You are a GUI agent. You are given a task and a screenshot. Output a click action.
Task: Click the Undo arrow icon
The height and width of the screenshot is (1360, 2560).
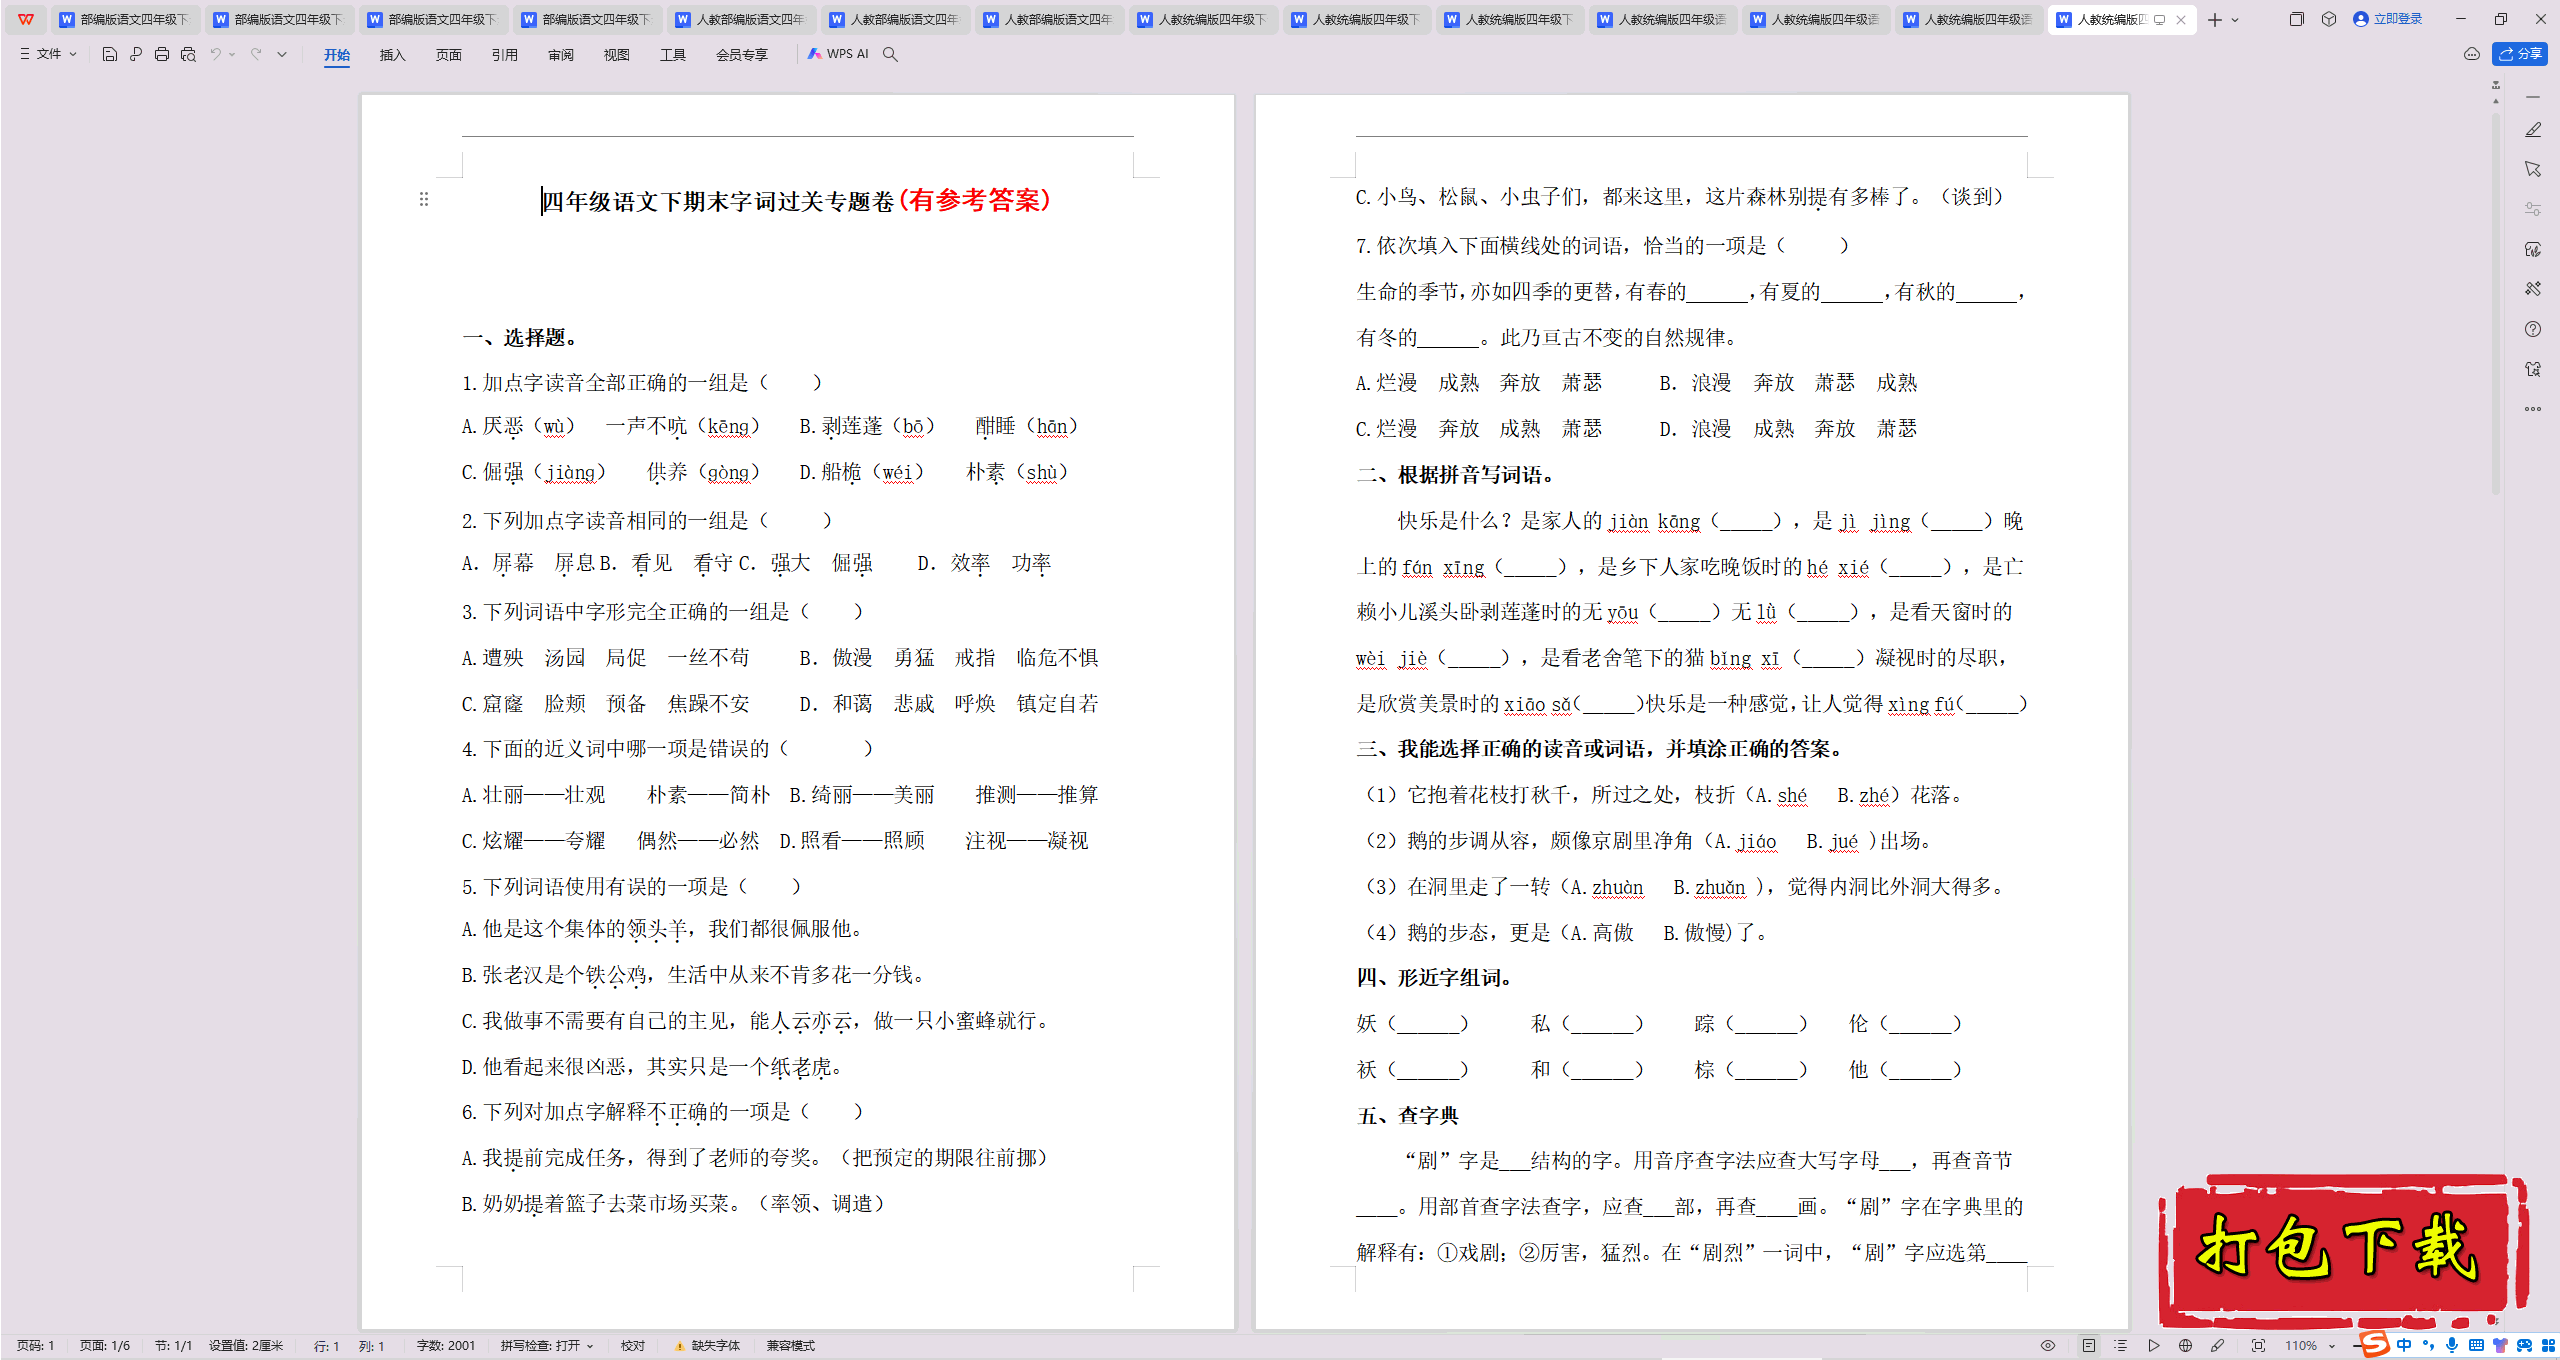pos(215,54)
